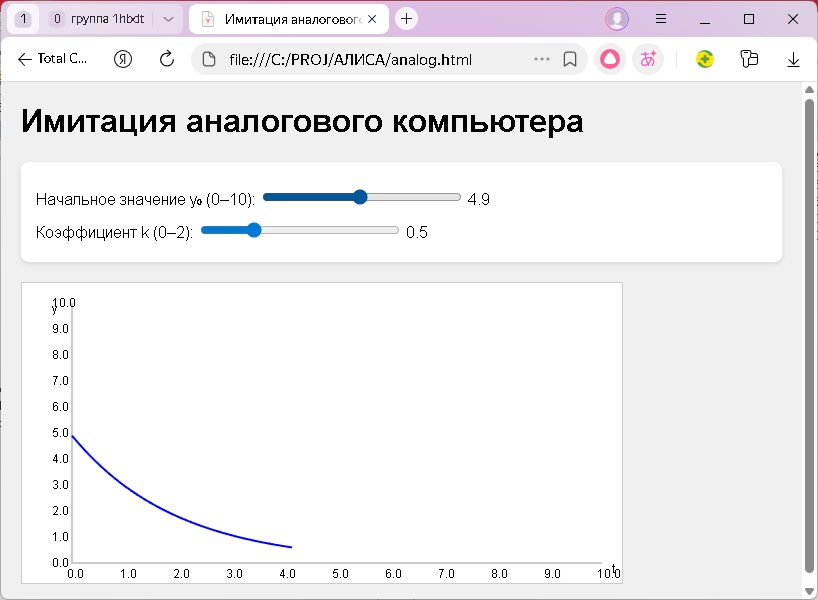
Task: Click the page translate icon
Action: pos(648,59)
